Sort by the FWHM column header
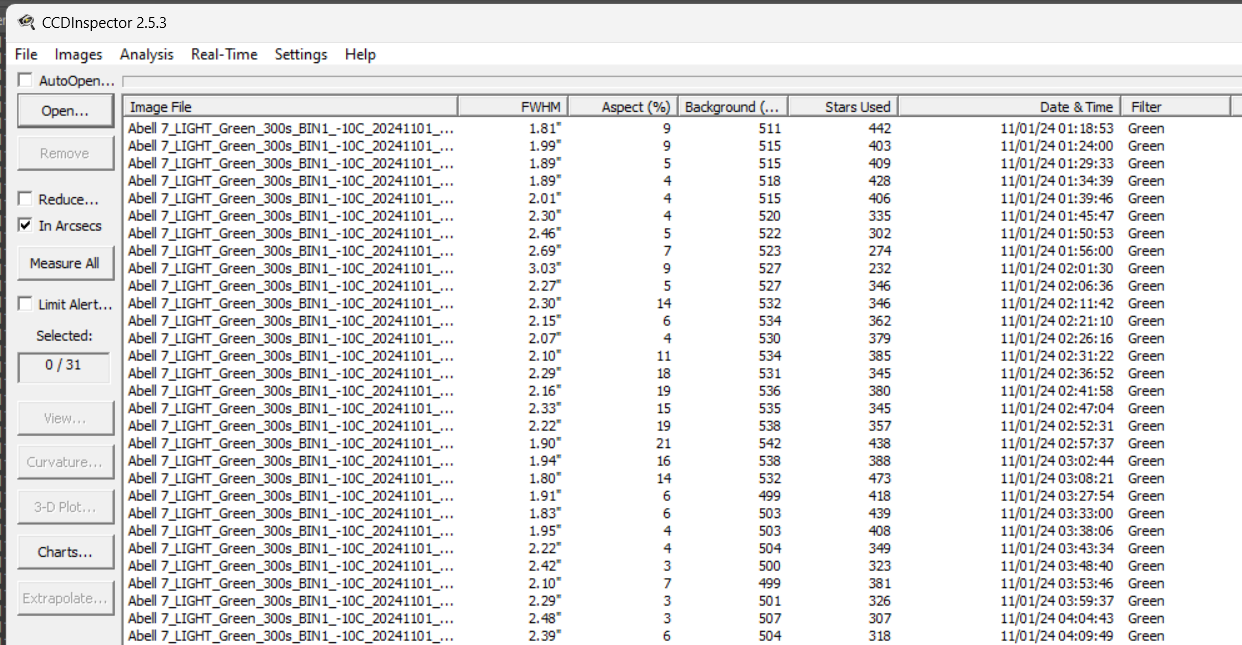Viewport: 1242px width, 645px height. [x=513, y=106]
